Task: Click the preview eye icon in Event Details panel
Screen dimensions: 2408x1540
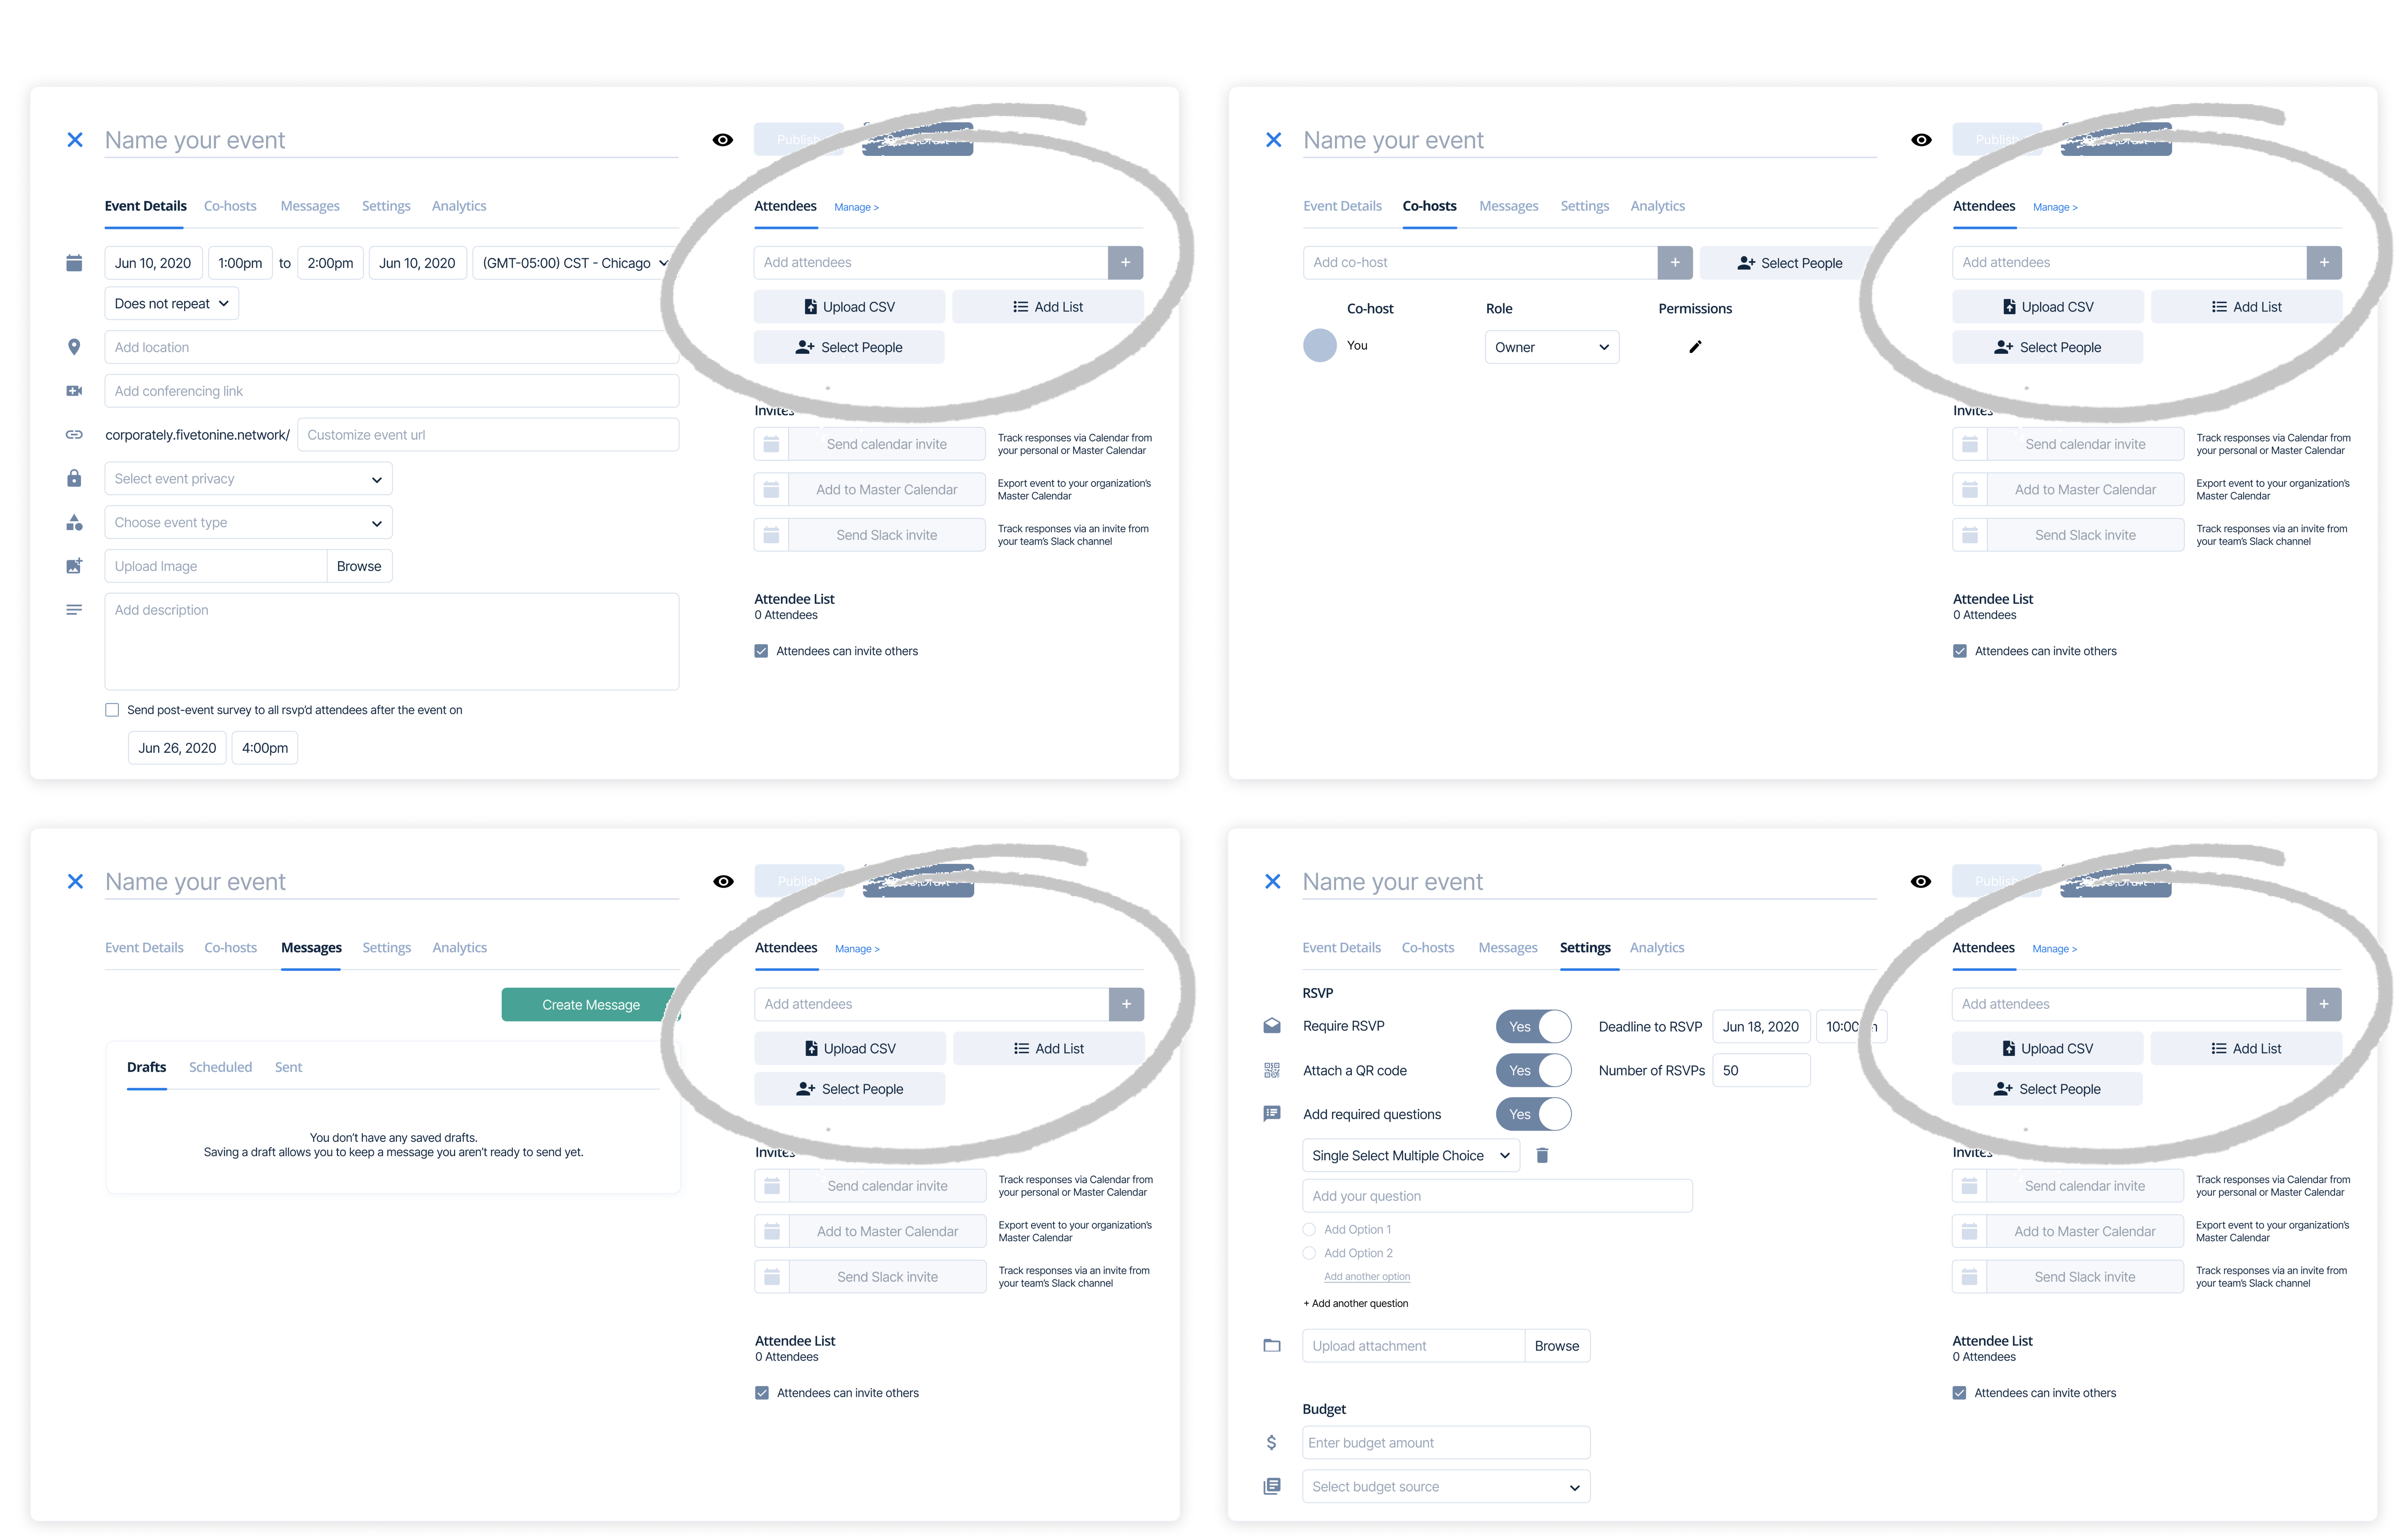Action: pos(723,140)
